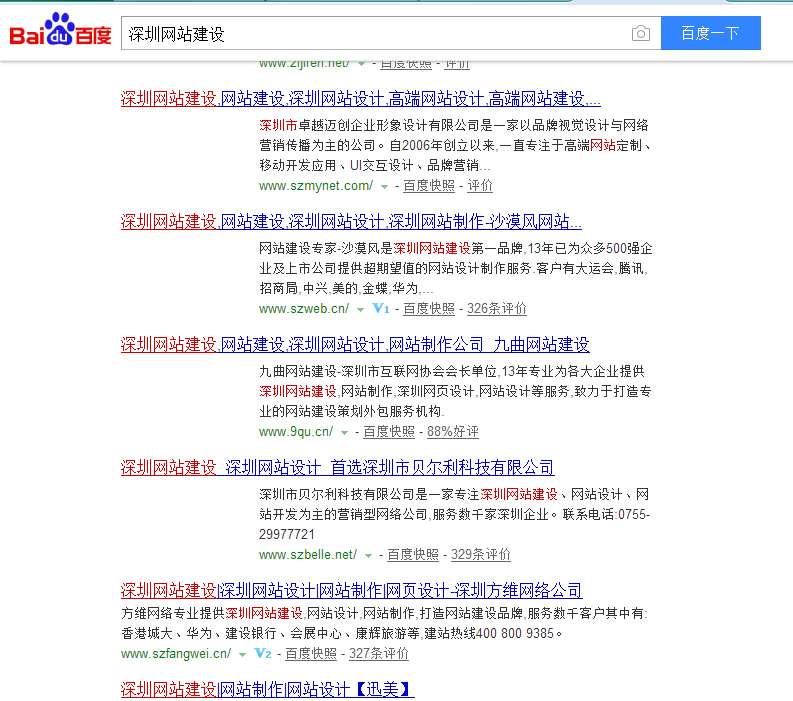This screenshot has height=701, width=793.
Task: Click snippet text mentioning 建站热线400 800 9385
Action: point(341,633)
